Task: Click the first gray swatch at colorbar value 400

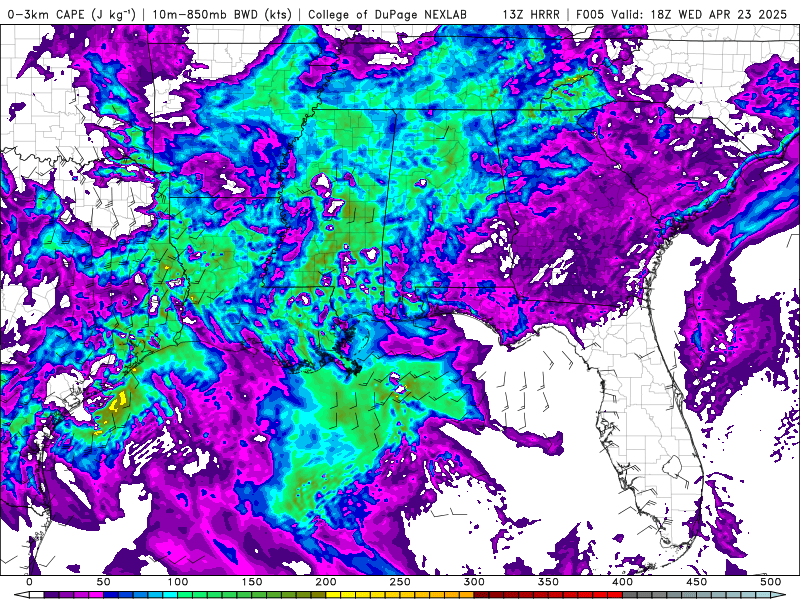Action: pos(630,595)
